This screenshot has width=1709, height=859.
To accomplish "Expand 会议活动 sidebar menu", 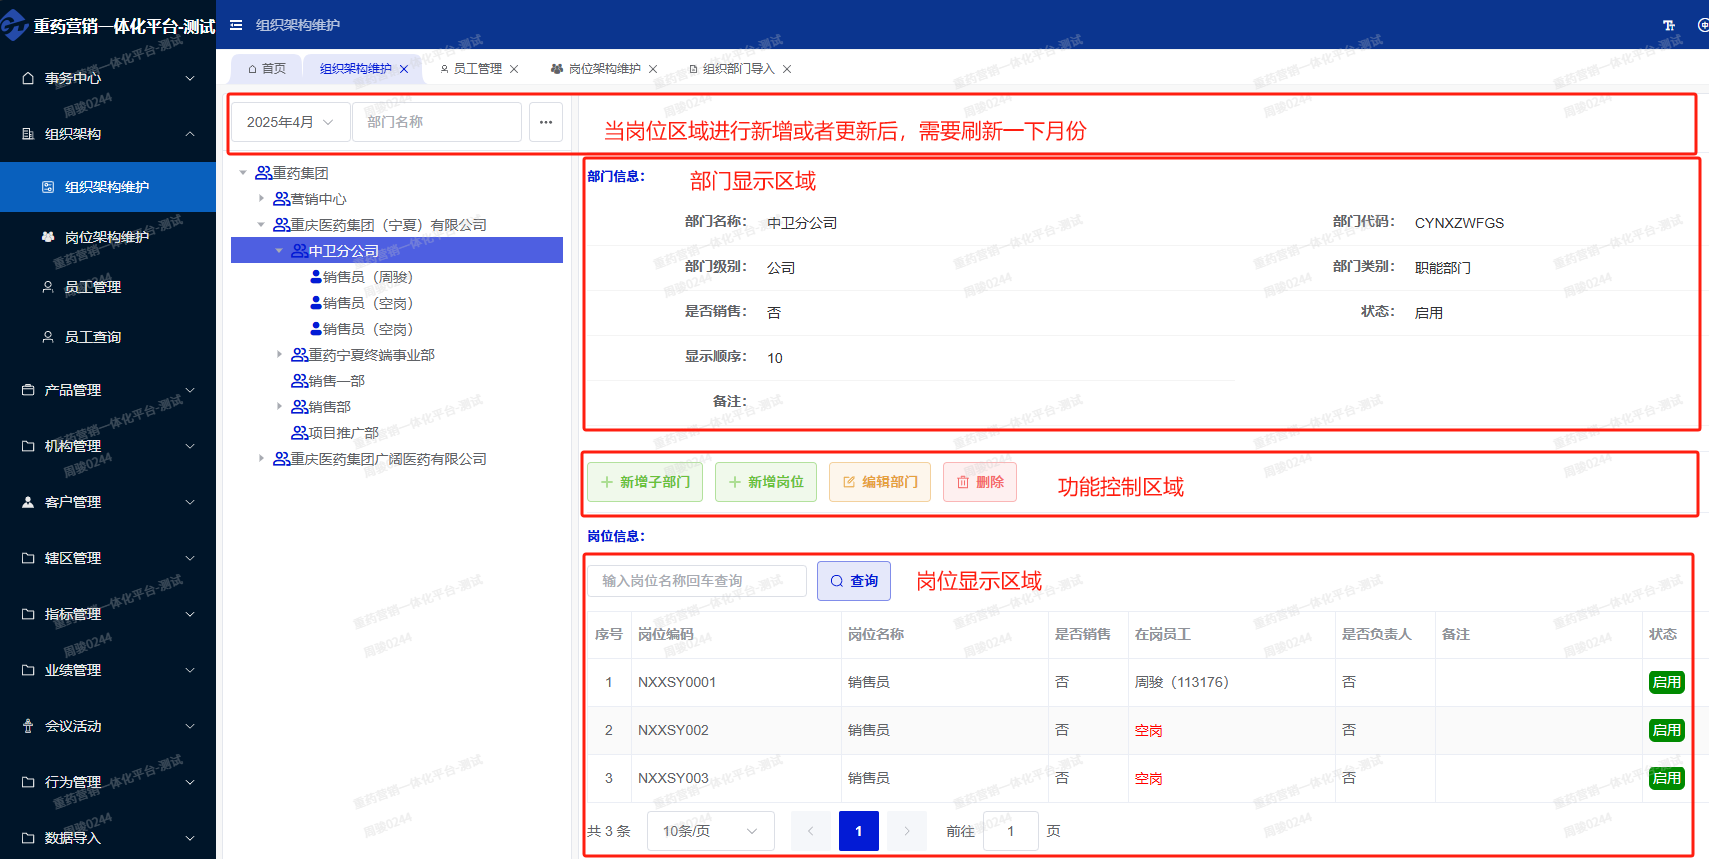I will tap(108, 726).
